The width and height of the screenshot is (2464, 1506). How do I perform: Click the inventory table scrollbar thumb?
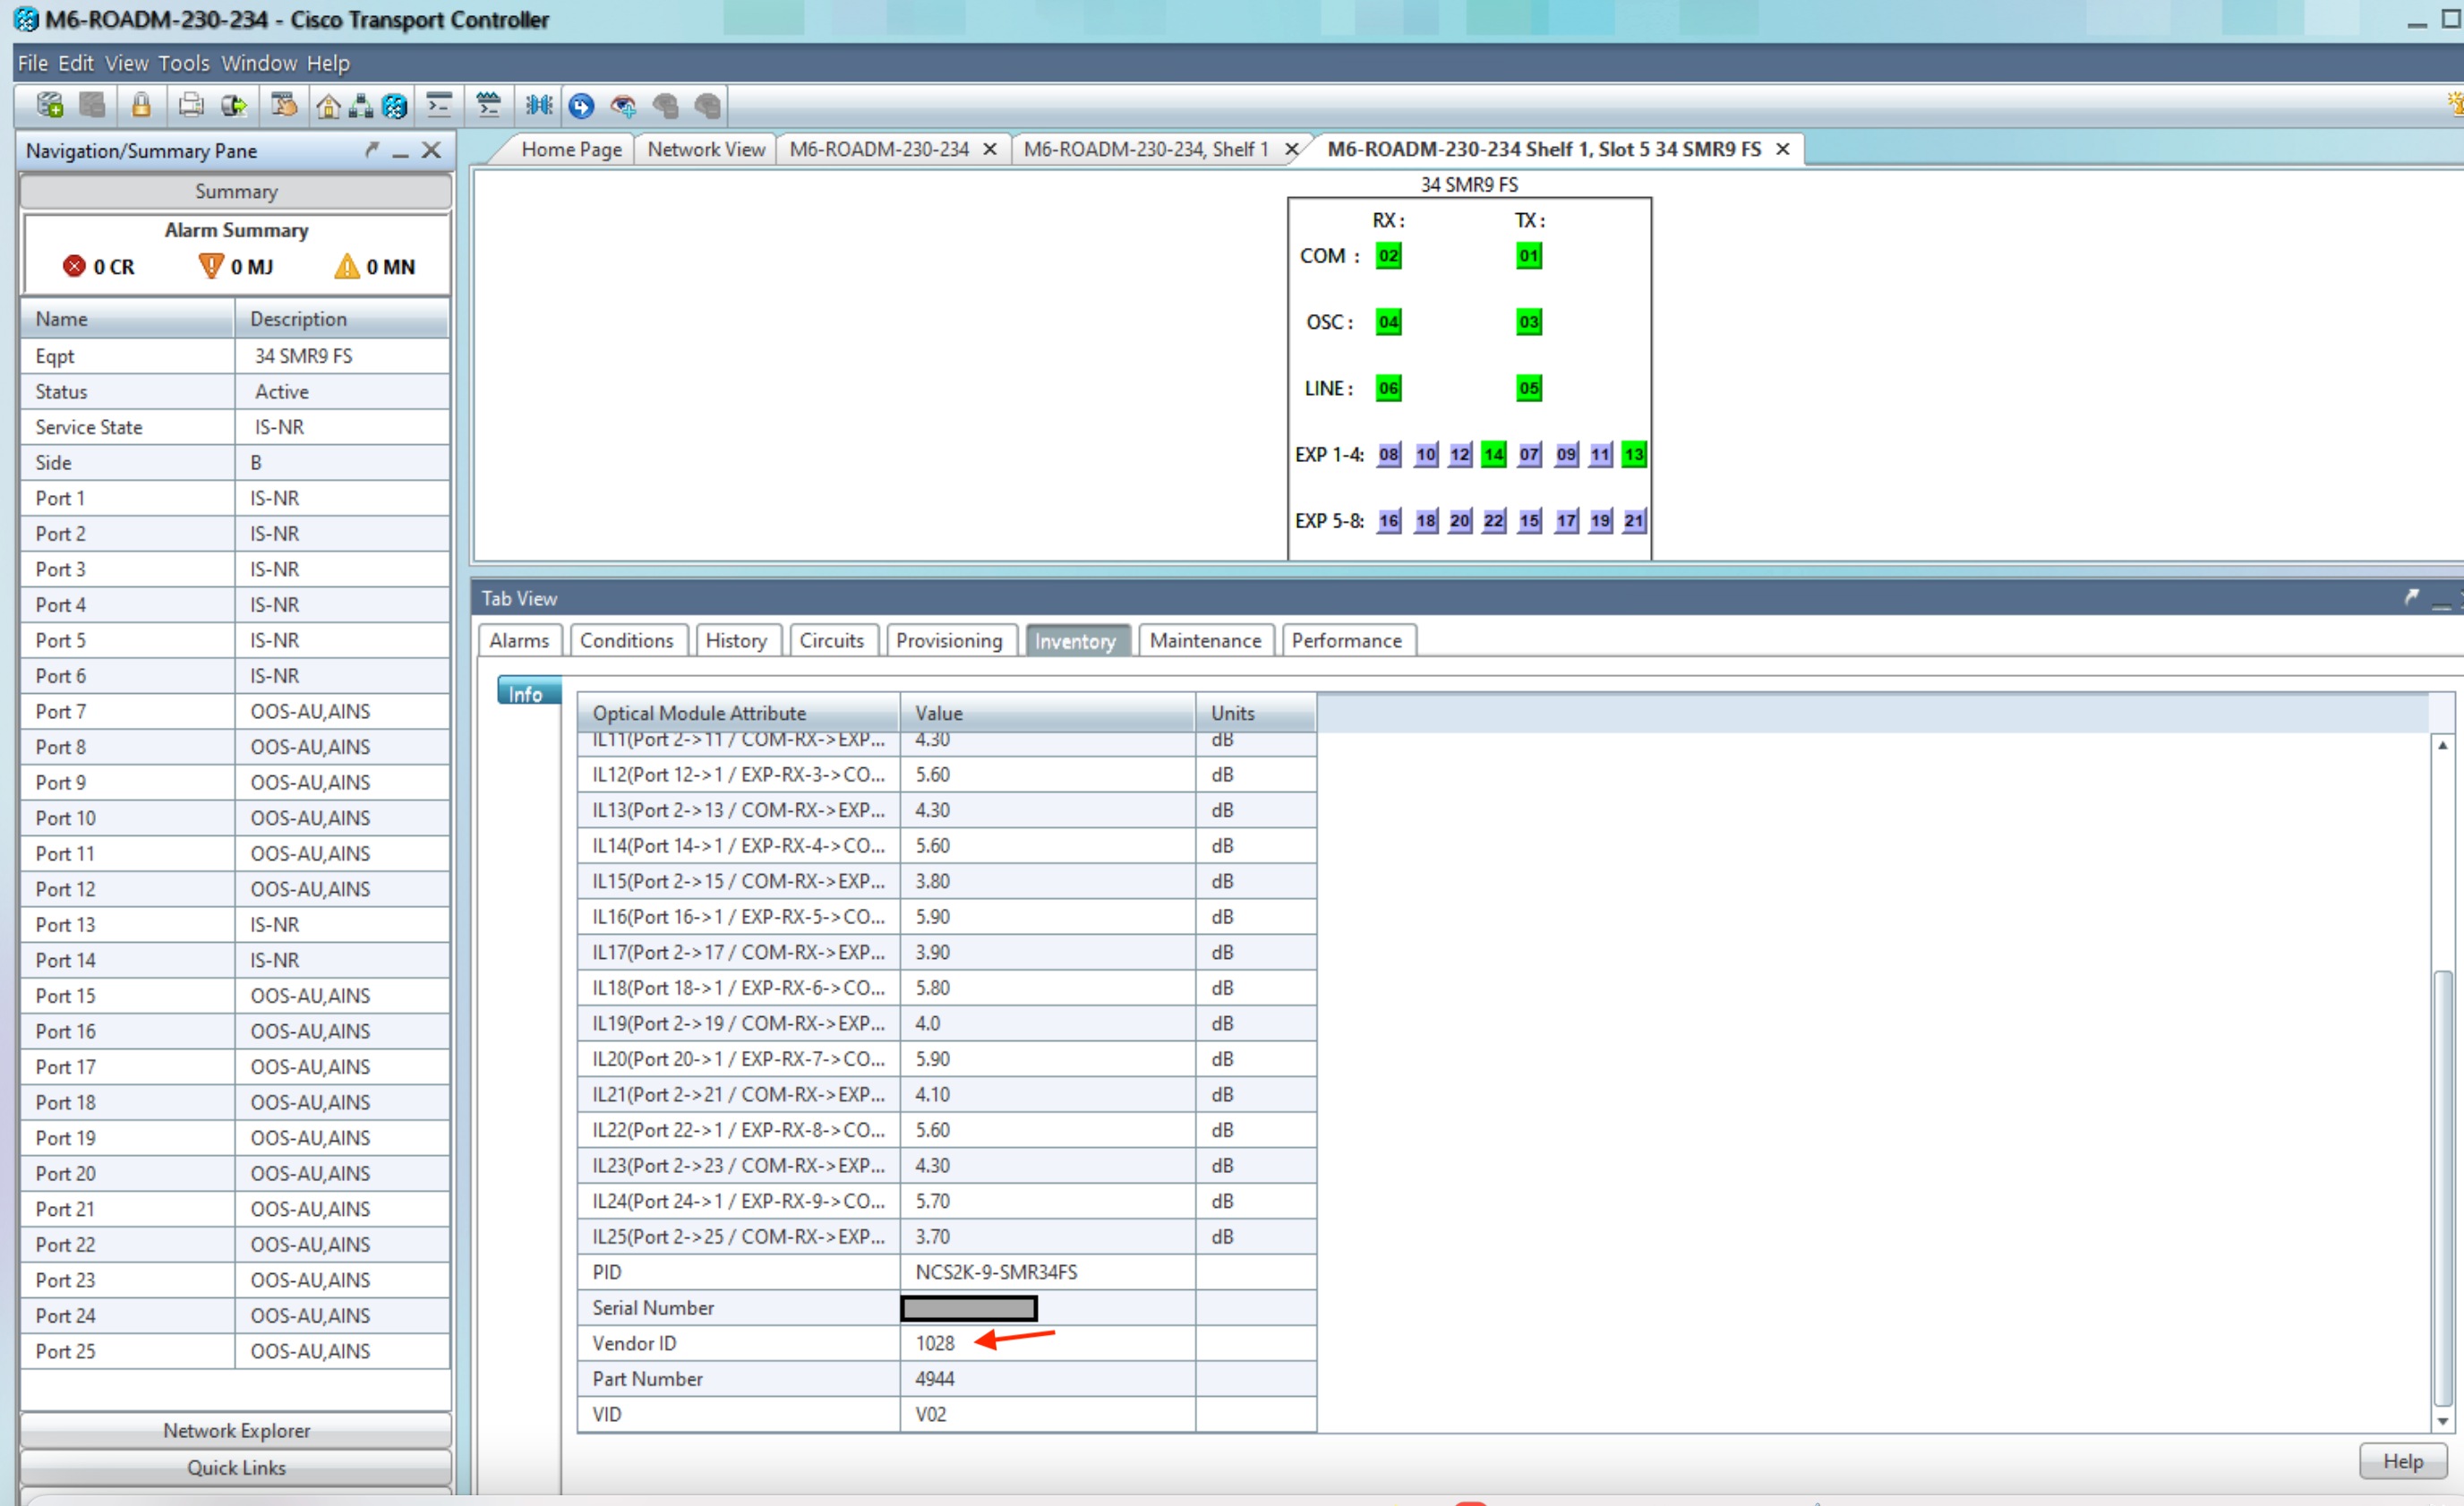pyautogui.click(x=2442, y=1187)
